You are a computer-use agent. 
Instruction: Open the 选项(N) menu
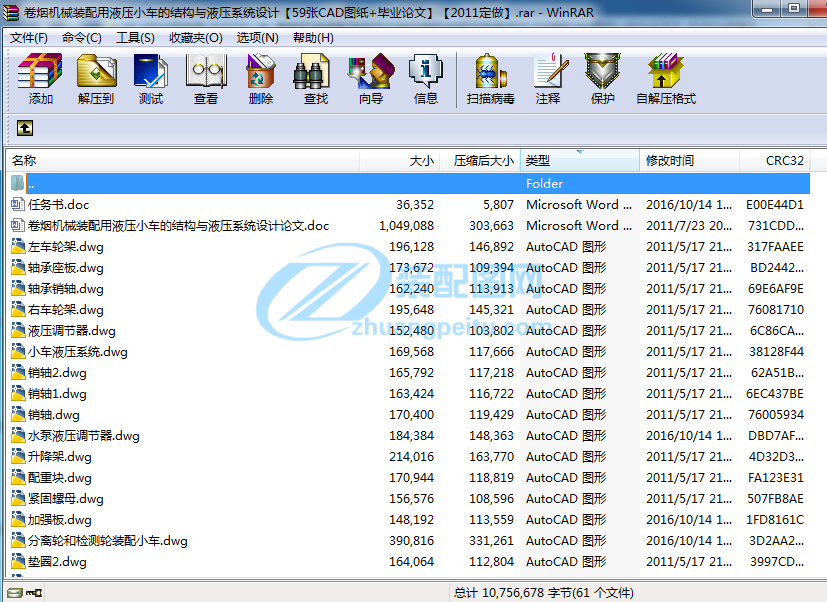[257, 38]
